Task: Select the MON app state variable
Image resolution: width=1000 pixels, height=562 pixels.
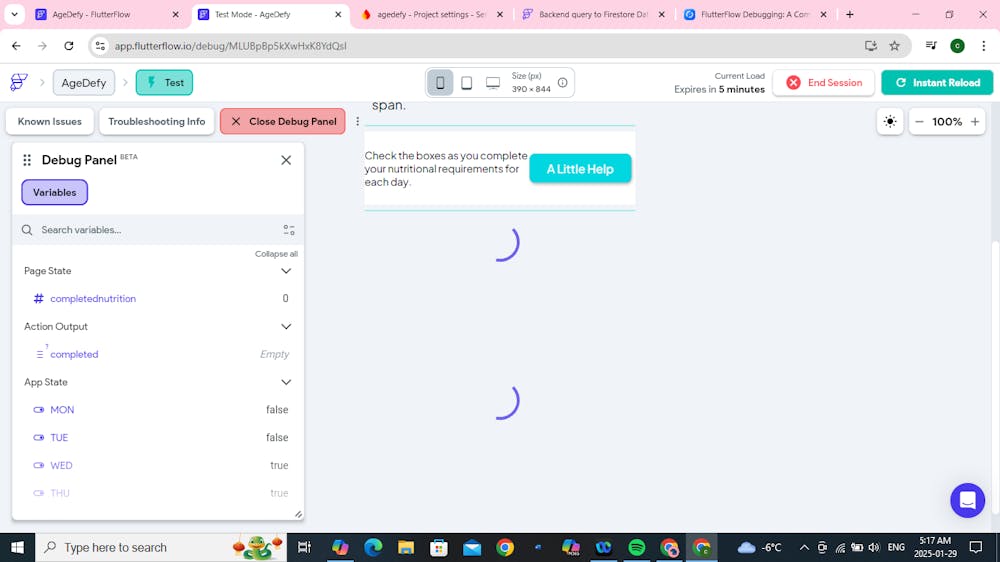Action: pyautogui.click(x=158, y=410)
